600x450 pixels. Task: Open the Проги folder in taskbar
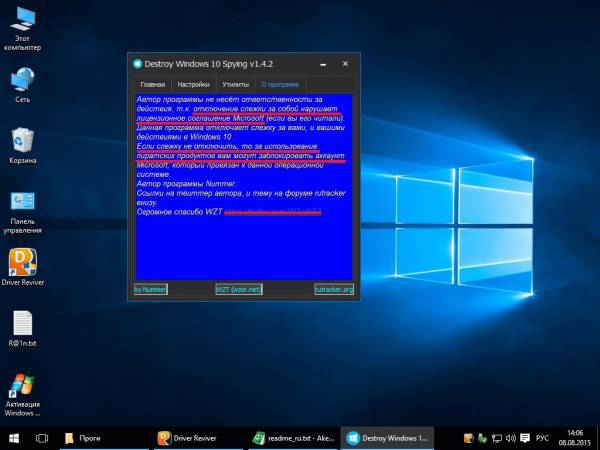84,438
